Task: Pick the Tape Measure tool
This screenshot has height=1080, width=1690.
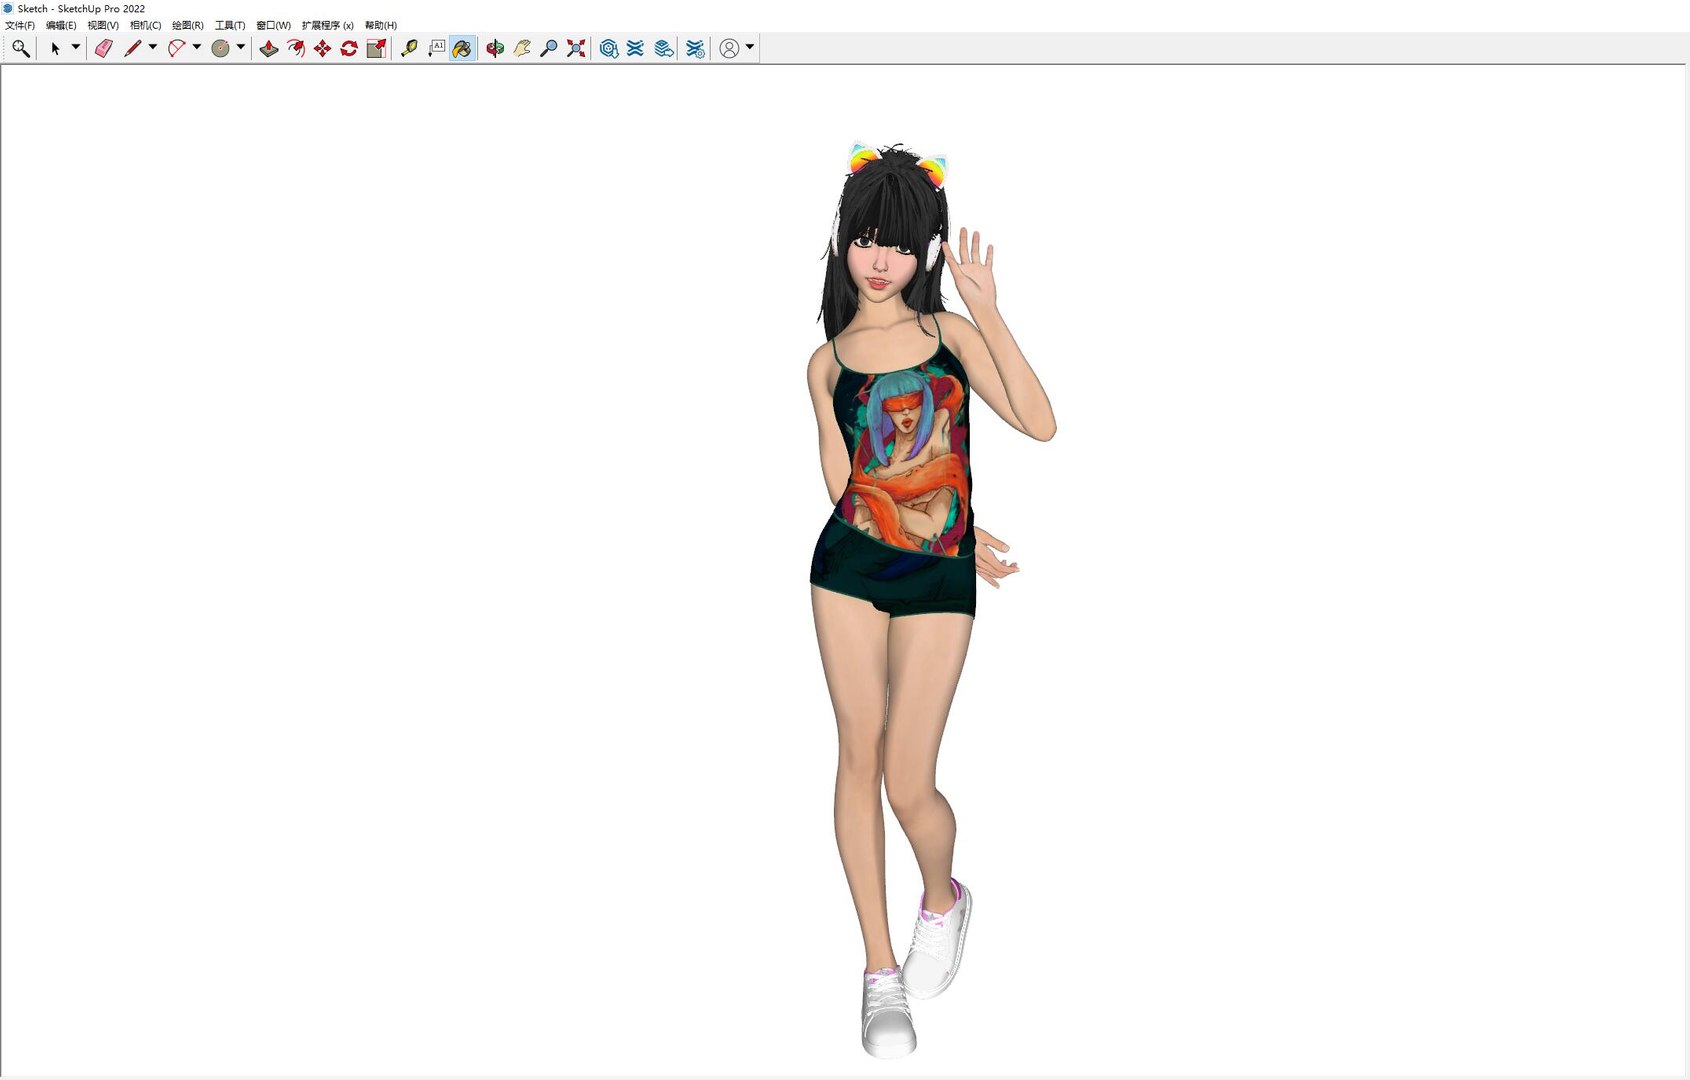Action: [x=409, y=48]
